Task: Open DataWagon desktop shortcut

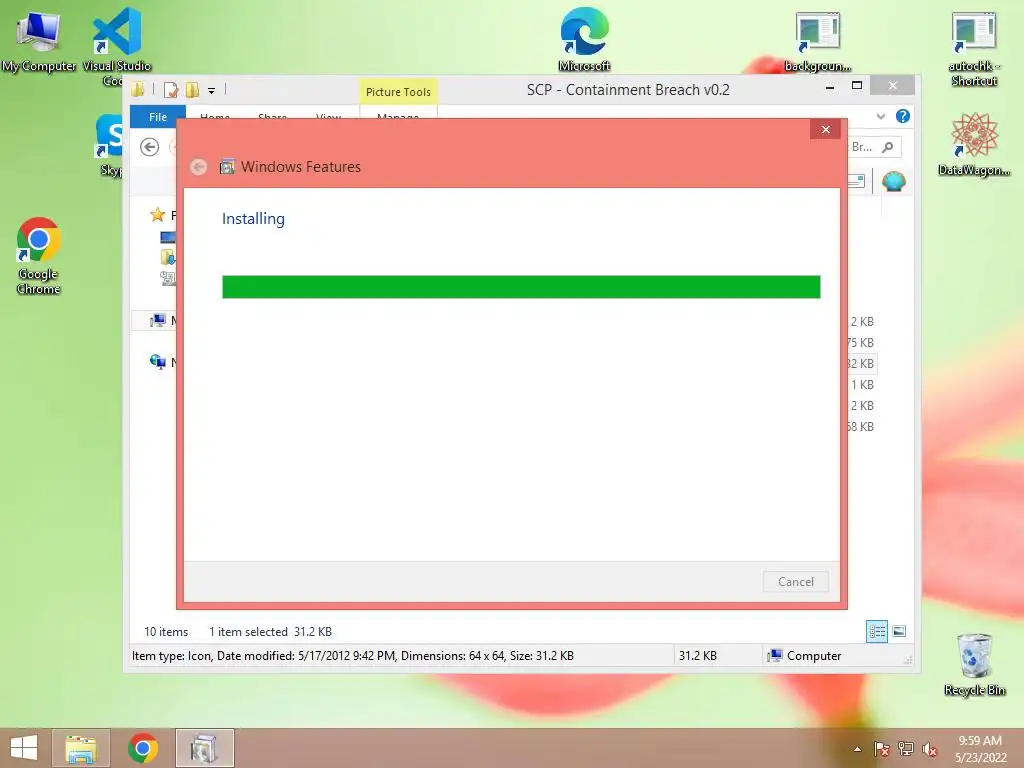Action: click(974, 144)
